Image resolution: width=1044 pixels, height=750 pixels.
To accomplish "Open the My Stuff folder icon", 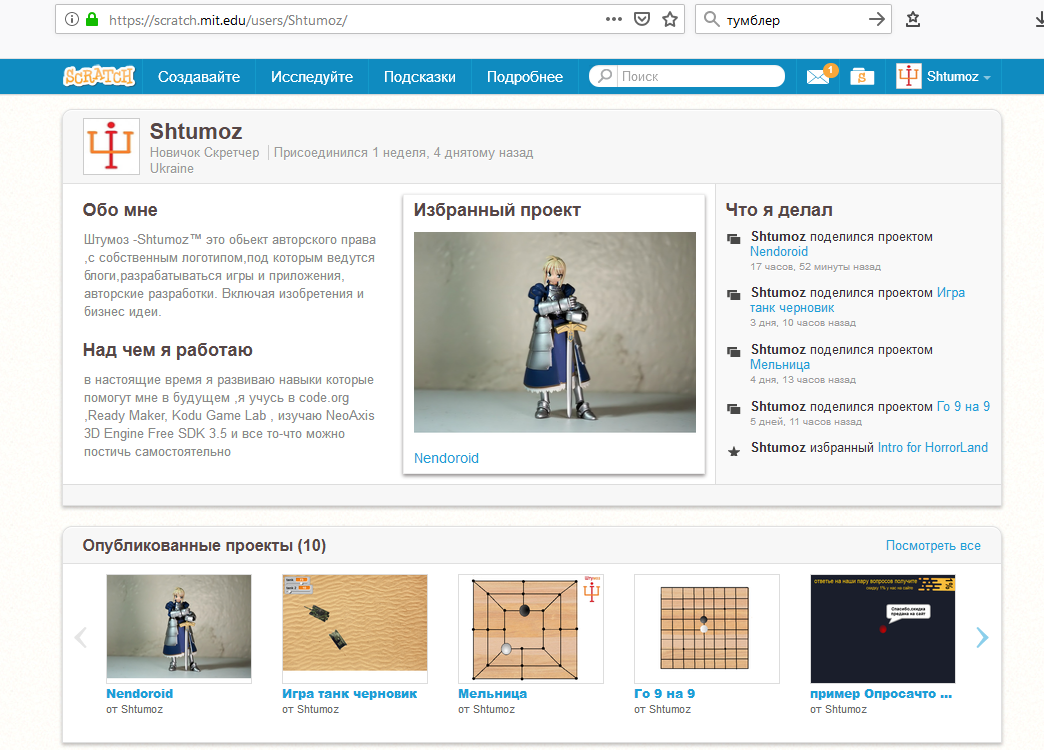I will point(862,77).
